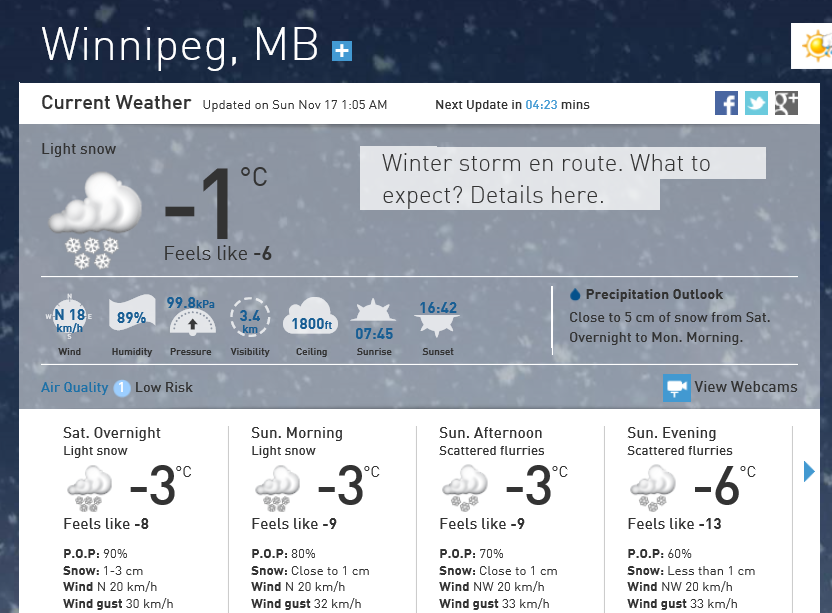Click the humidity icon showing 89%
Screen dimensions: 832x613
click(x=131, y=316)
